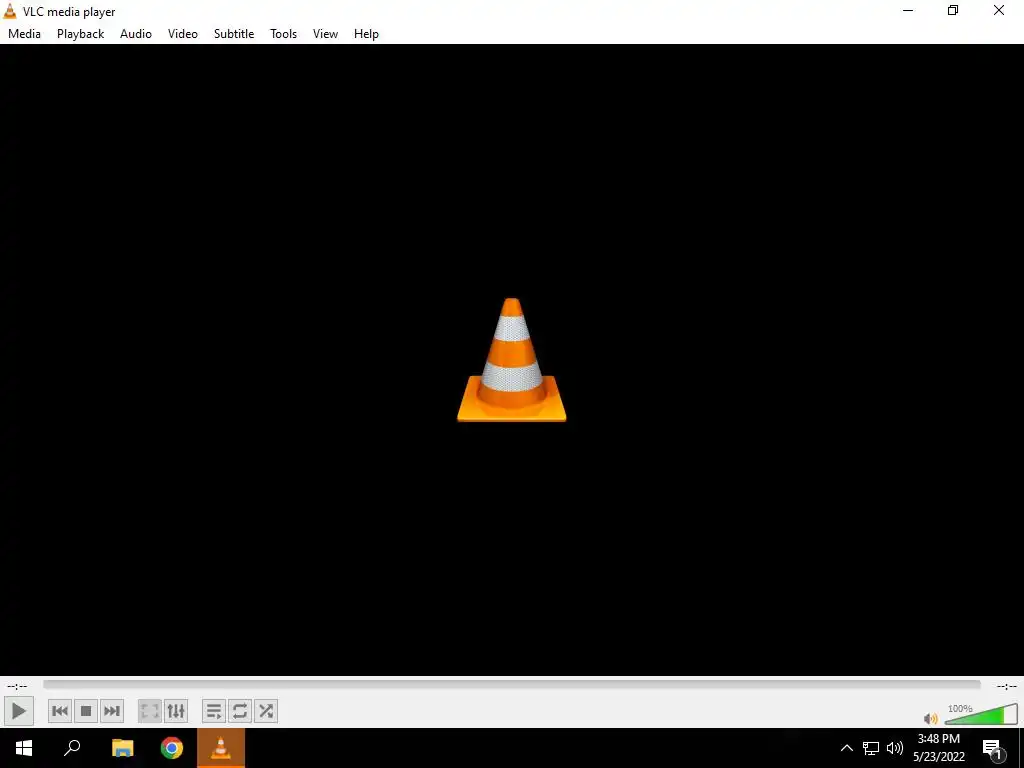Open File Explorer from taskbar

(x=122, y=748)
